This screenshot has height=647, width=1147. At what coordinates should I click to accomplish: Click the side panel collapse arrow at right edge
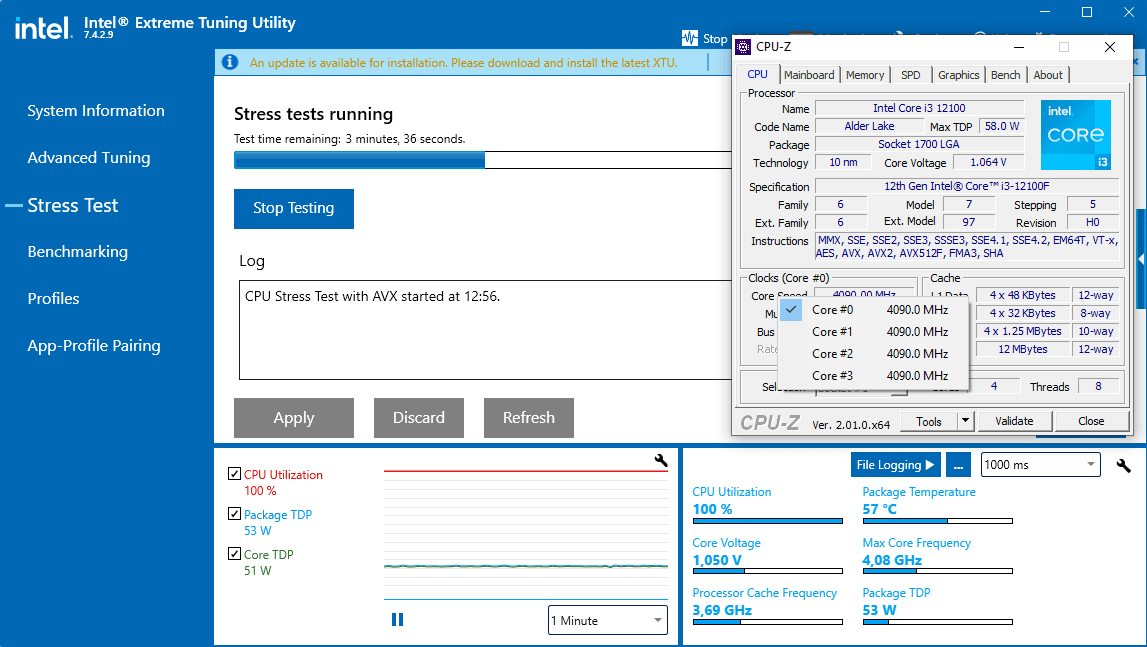(1141, 259)
